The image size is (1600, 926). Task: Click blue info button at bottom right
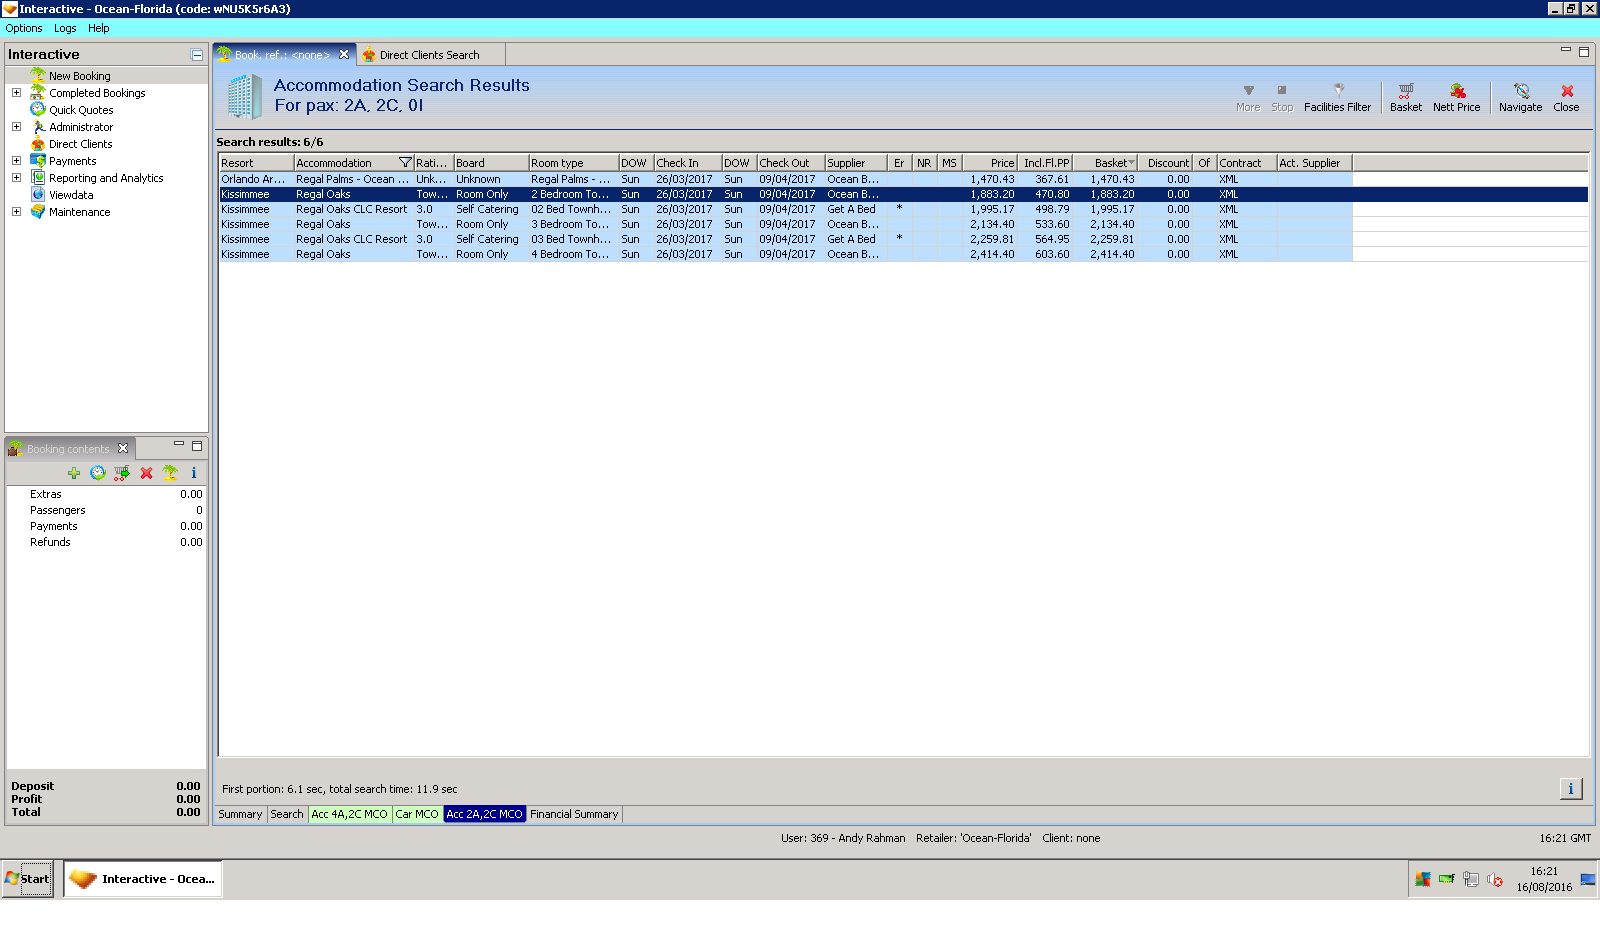coord(1570,789)
